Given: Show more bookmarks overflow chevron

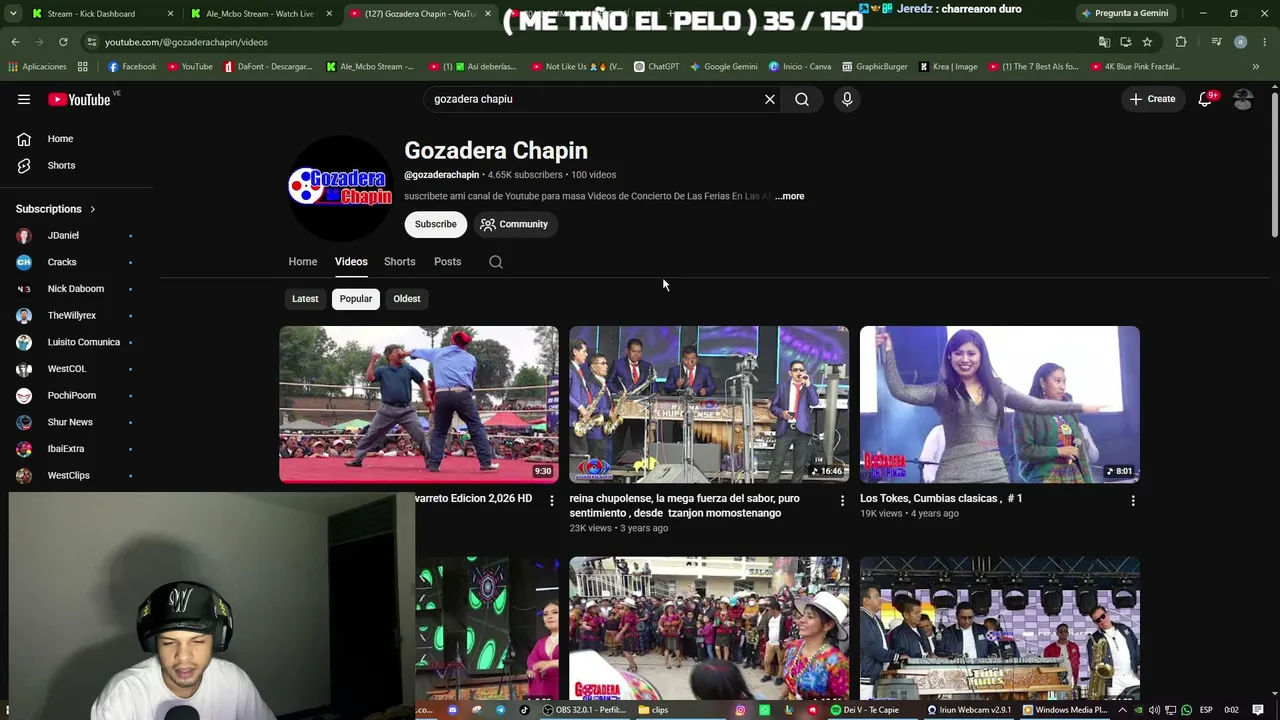Looking at the screenshot, I should pyautogui.click(x=1256, y=67).
